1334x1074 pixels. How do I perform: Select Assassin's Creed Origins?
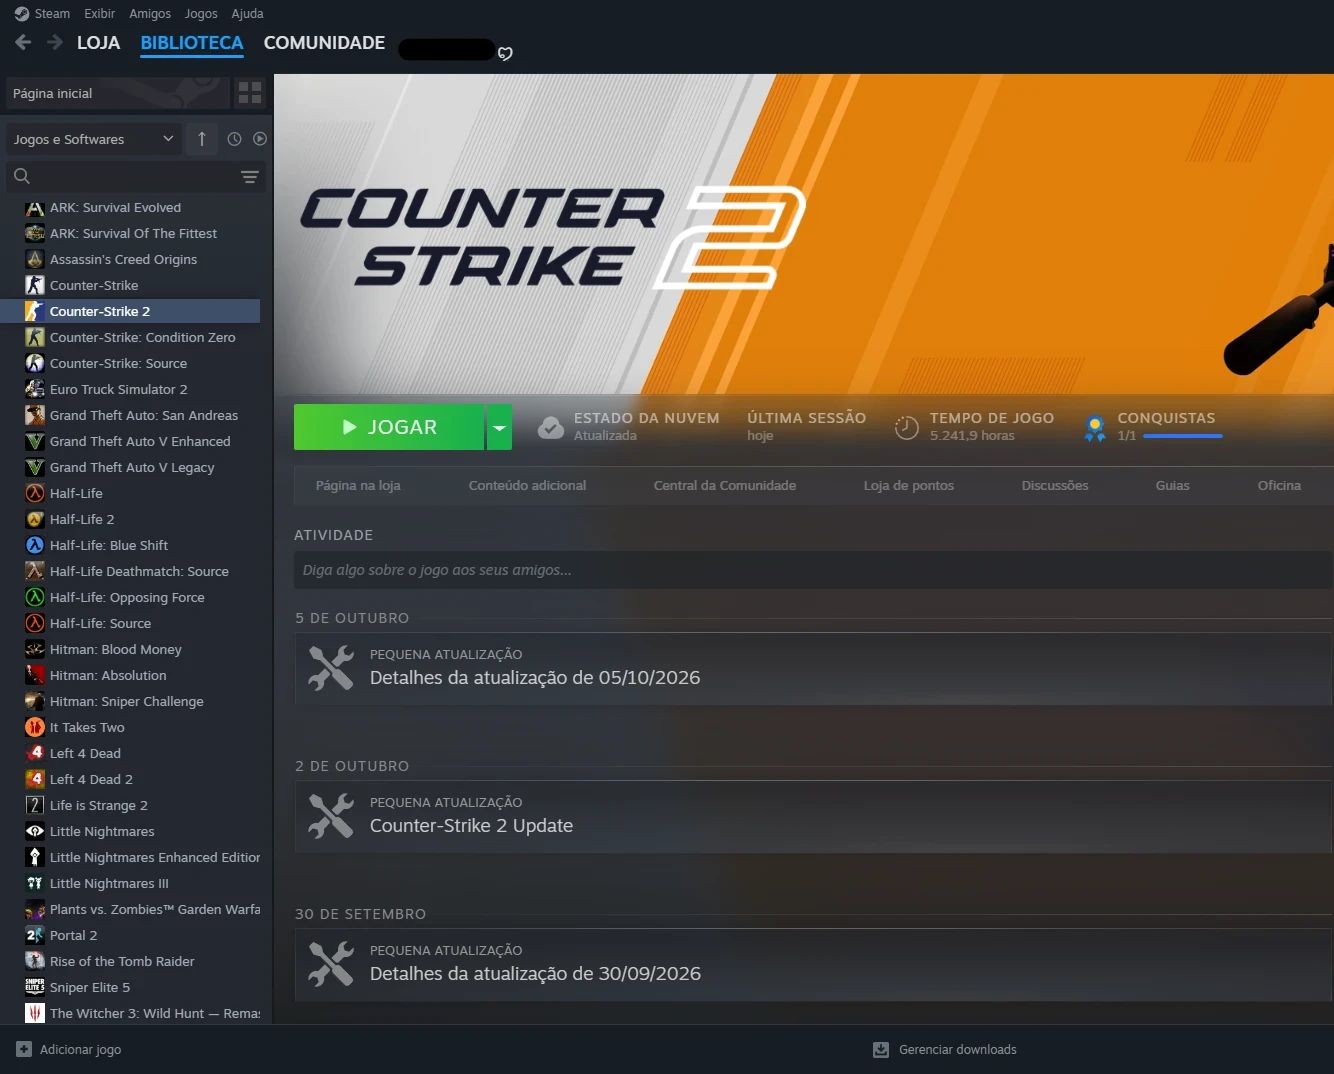tap(130, 259)
